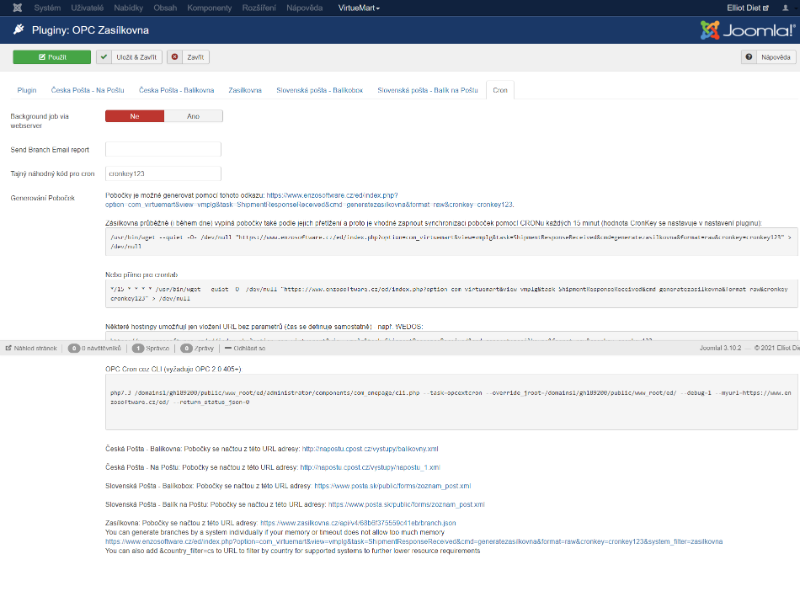The width and height of the screenshot is (800, 591).
Task: Open the enzosoftware generatezasilkovna link
Action: click(x=310, y=200)
